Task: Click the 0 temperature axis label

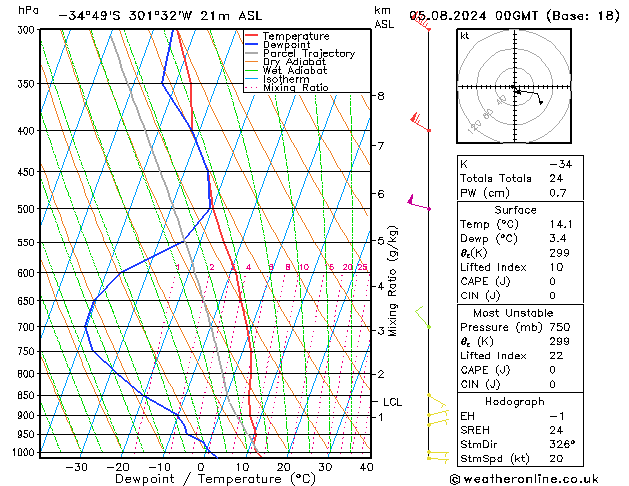Action: coord(201,467)
